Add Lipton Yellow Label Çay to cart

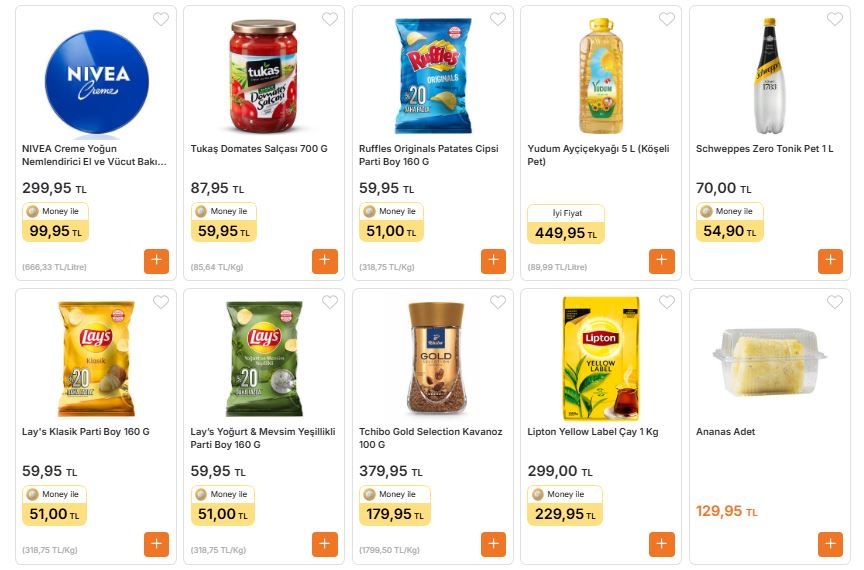coord(662,544)
